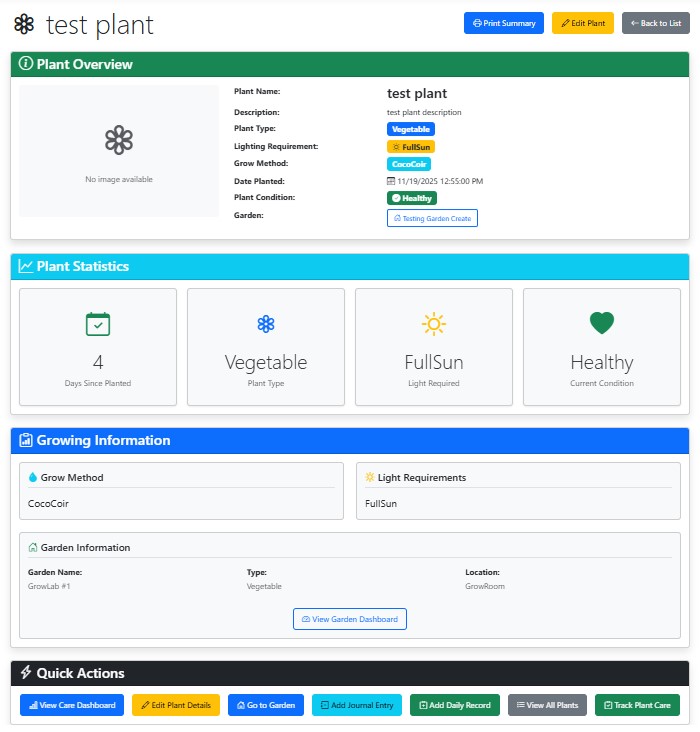
Task: Click the sun icon in FullSun statistic card
Action: [433, 324]
